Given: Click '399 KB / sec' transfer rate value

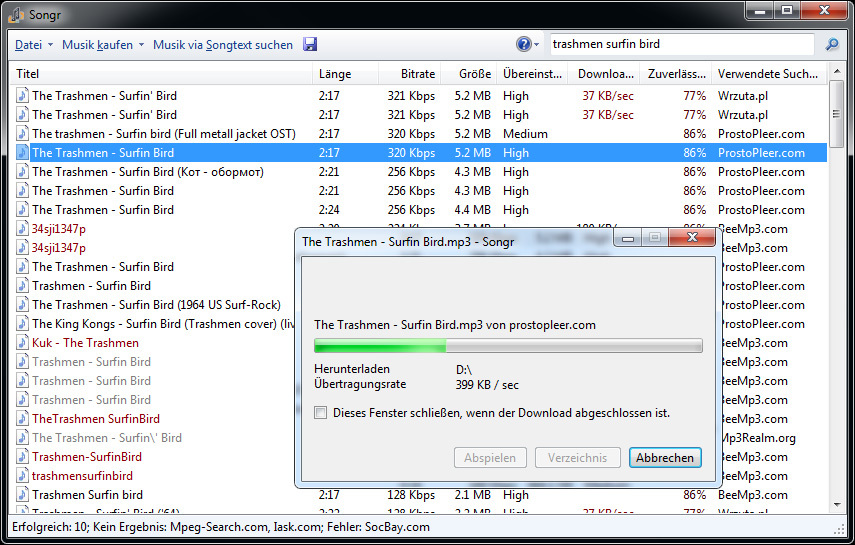Looking at the screenshot, I should pyautogui.click(x=487, y=385).
